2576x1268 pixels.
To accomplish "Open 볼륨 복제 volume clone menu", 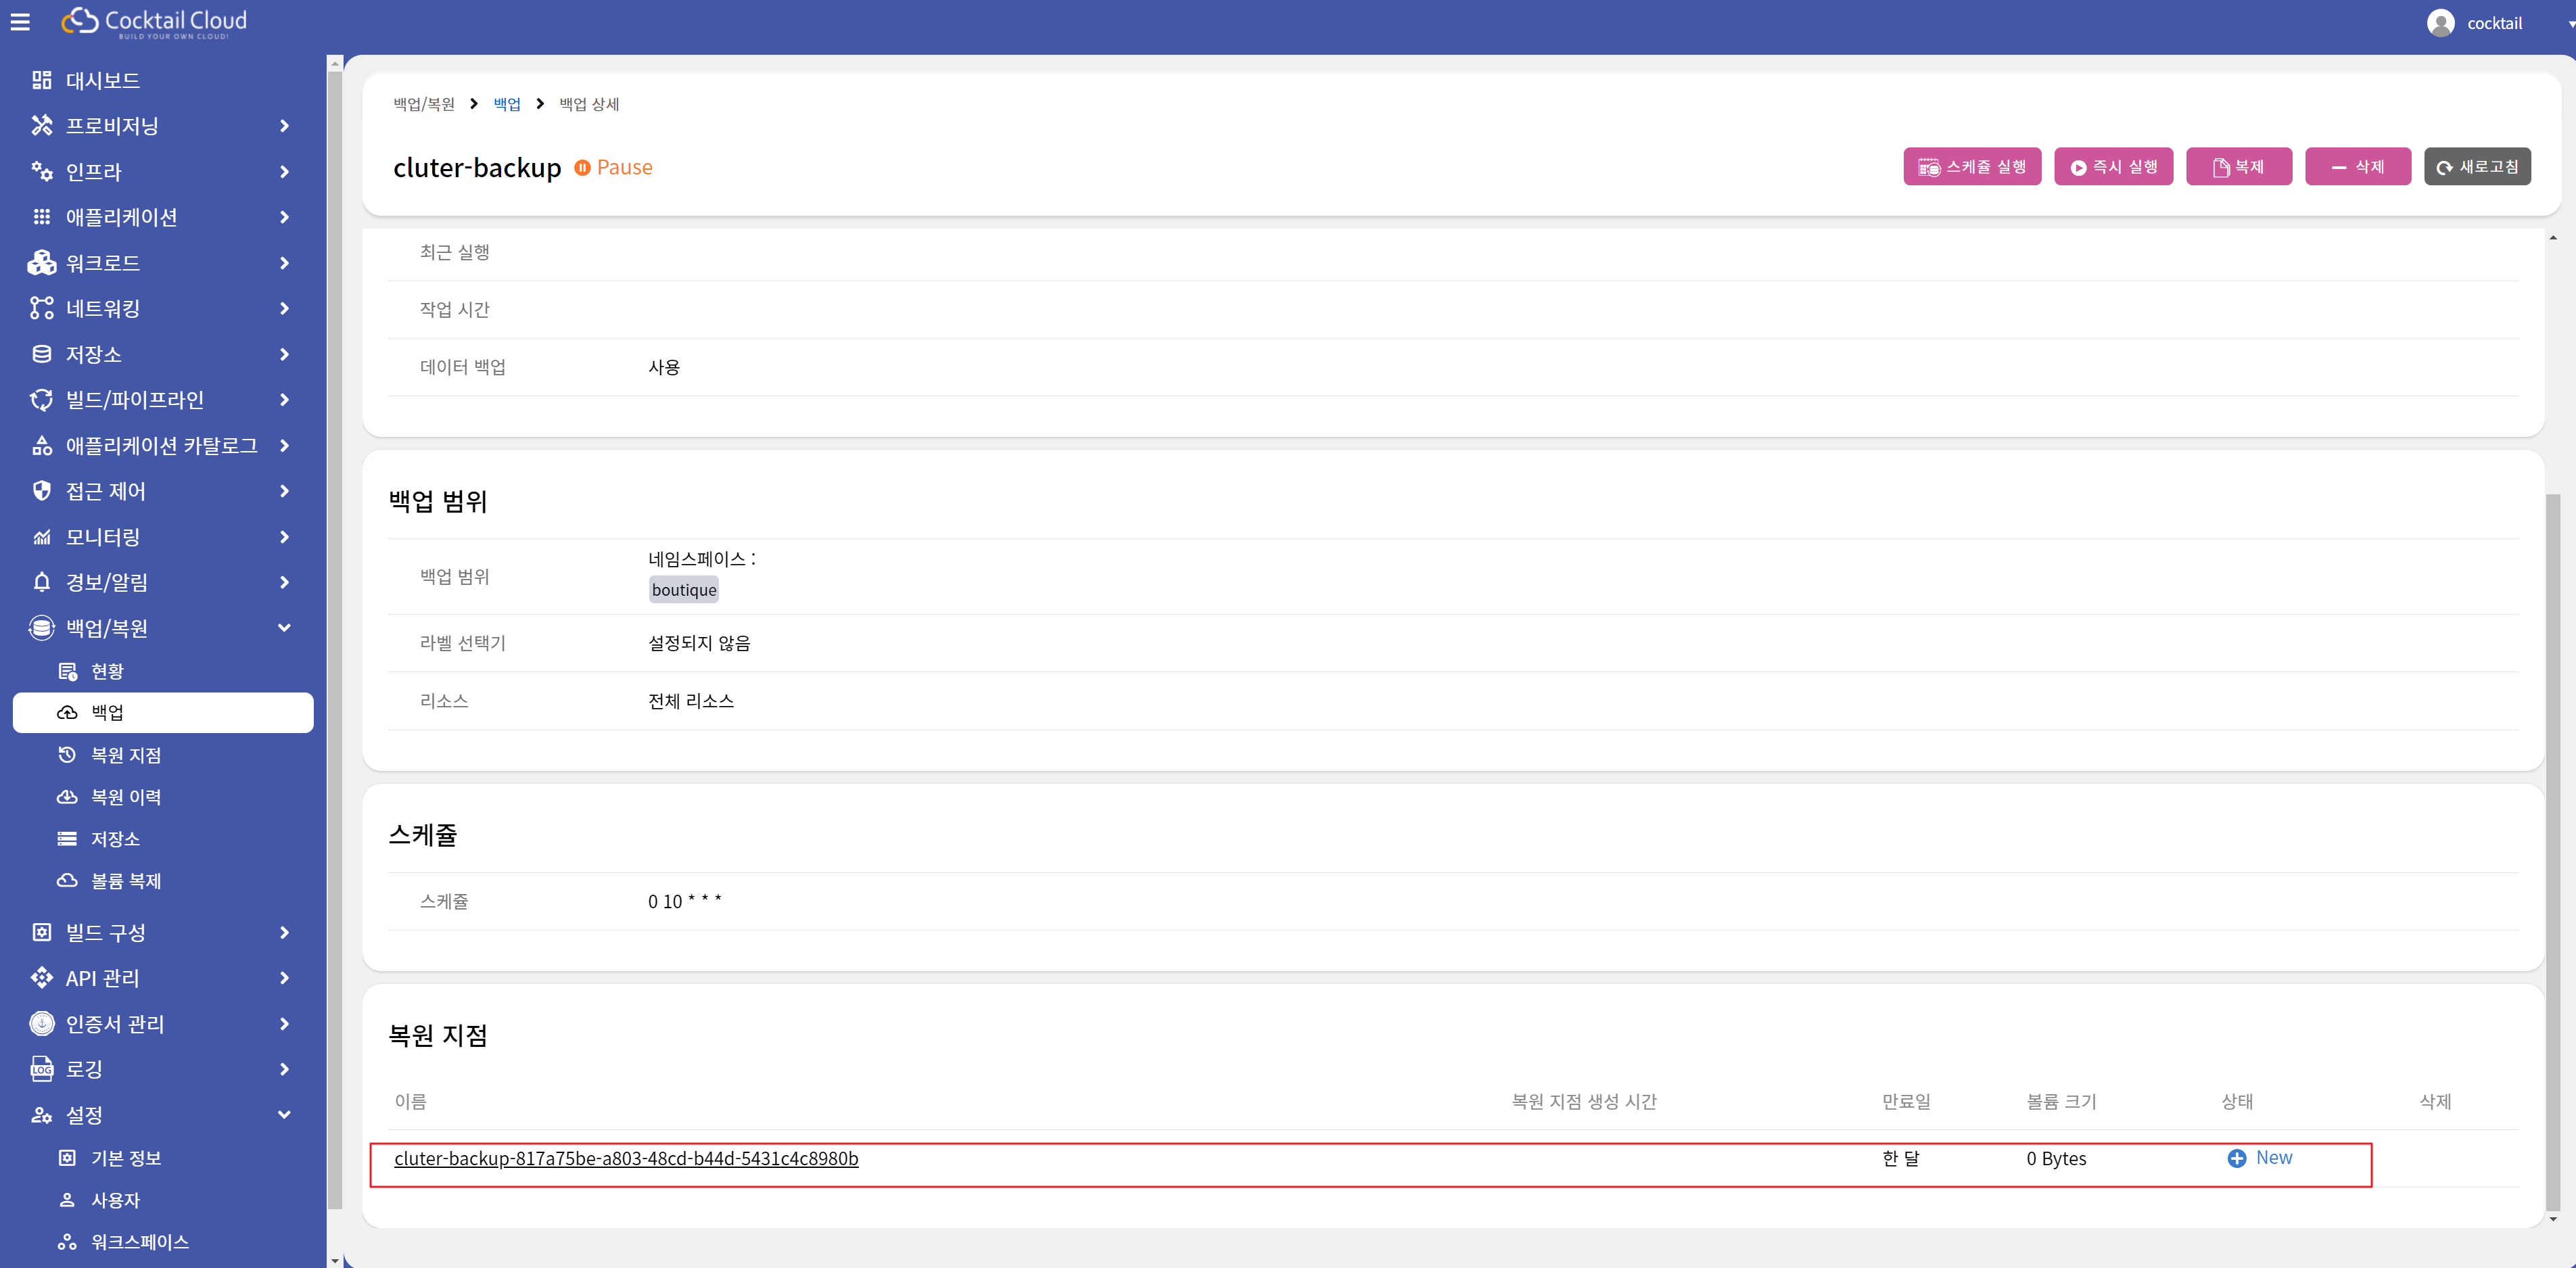I will tap(126, 881).
